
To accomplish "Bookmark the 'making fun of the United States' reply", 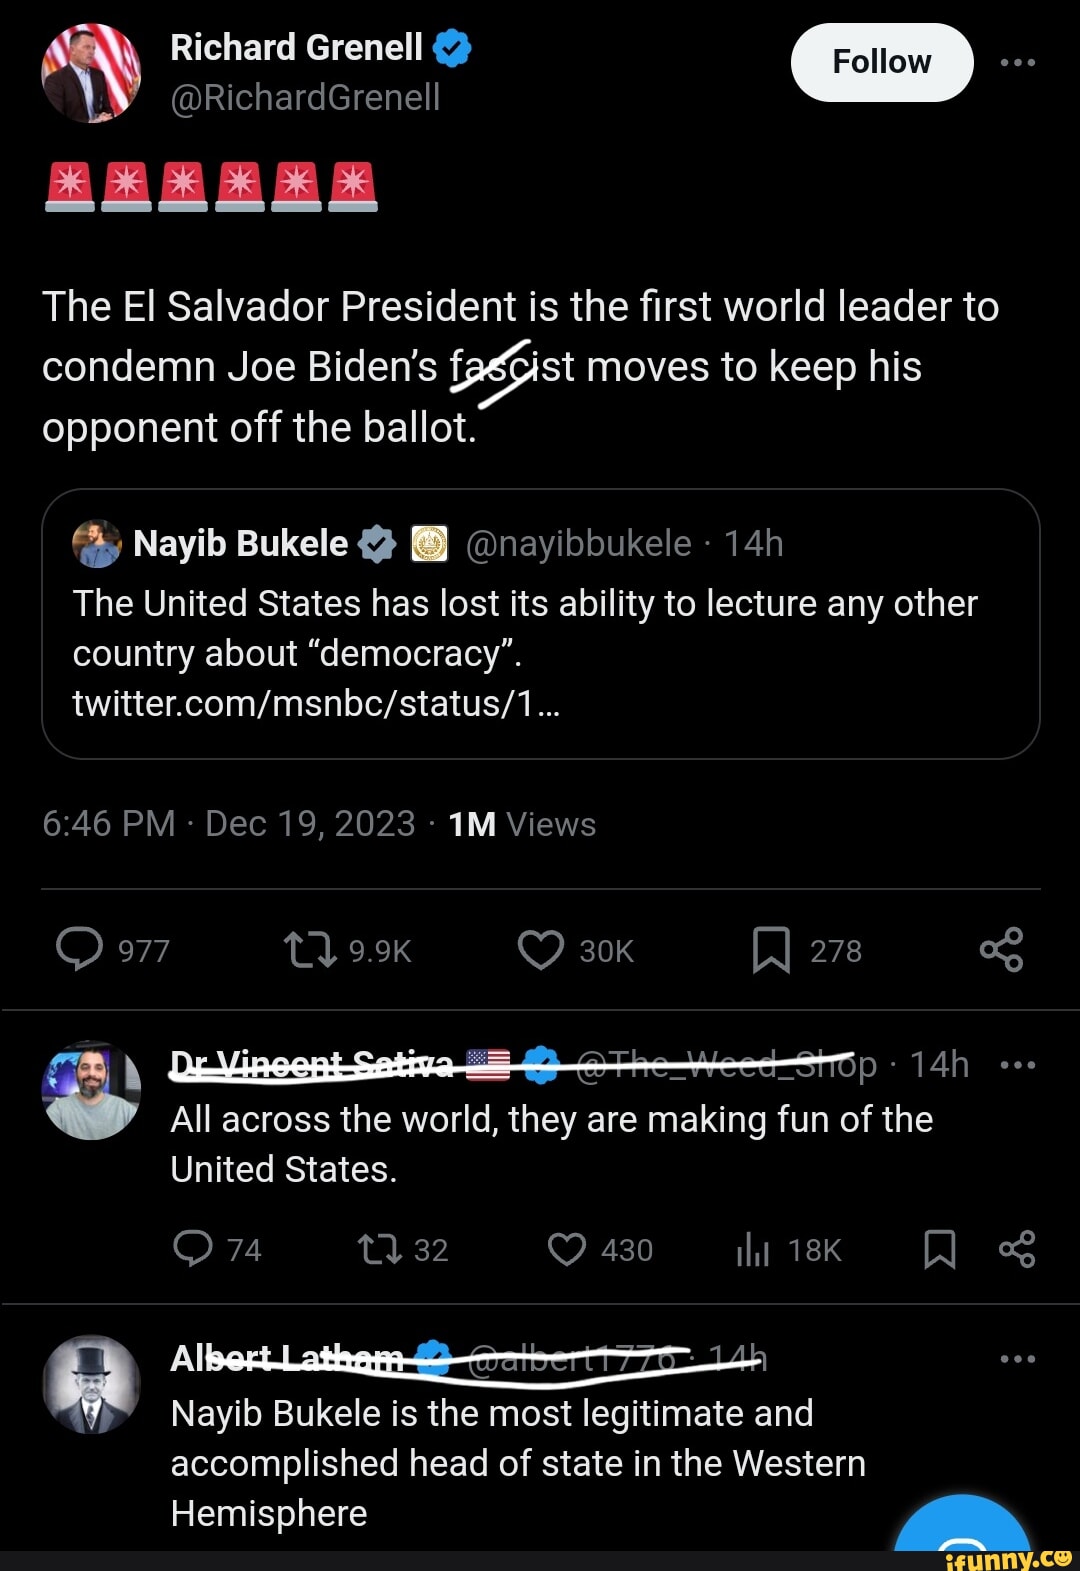I will pos(939,1249).
